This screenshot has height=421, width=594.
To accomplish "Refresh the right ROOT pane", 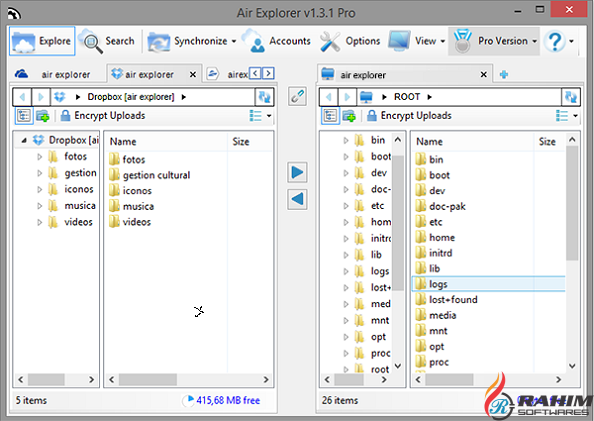I will pos(571,97).
